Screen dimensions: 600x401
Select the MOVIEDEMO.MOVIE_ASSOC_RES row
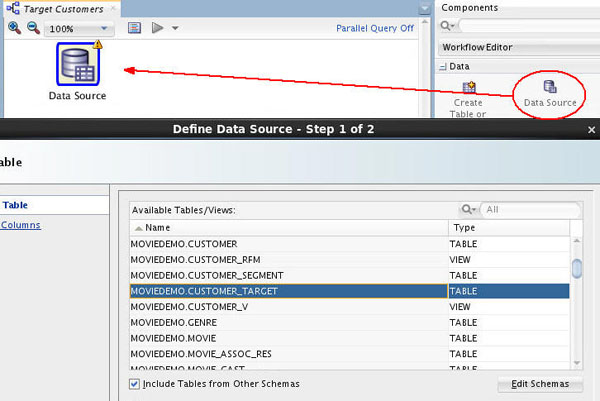tap(349, 354)
